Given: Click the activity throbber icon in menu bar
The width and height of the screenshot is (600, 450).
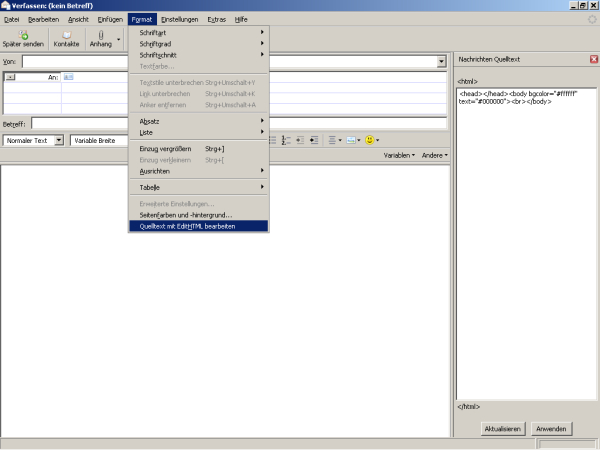Looking at the screenshot, I should (592, 19).
